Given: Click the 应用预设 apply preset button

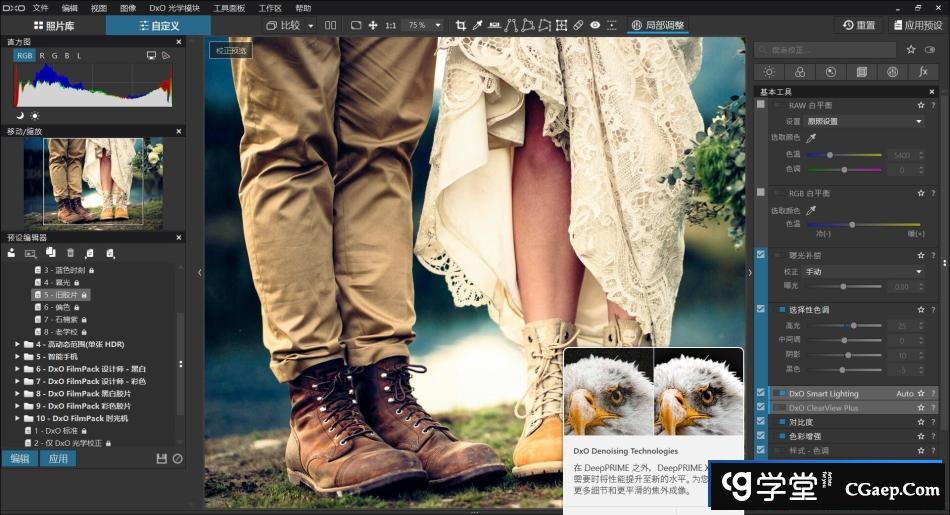Looking at the screenshot, I should (917, 25).
